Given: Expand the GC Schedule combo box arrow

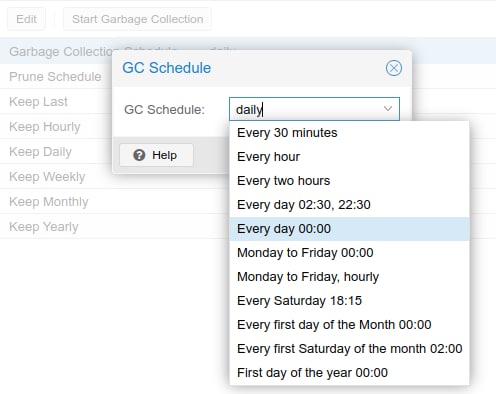Looking at the screenshot, I should click(388, 109).
